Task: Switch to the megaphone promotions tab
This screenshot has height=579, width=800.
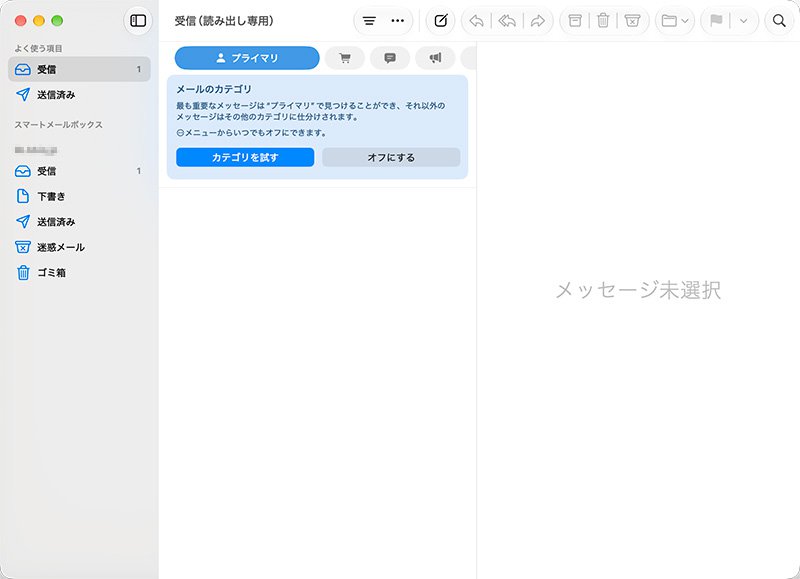Action: click(x=435, y=58)
